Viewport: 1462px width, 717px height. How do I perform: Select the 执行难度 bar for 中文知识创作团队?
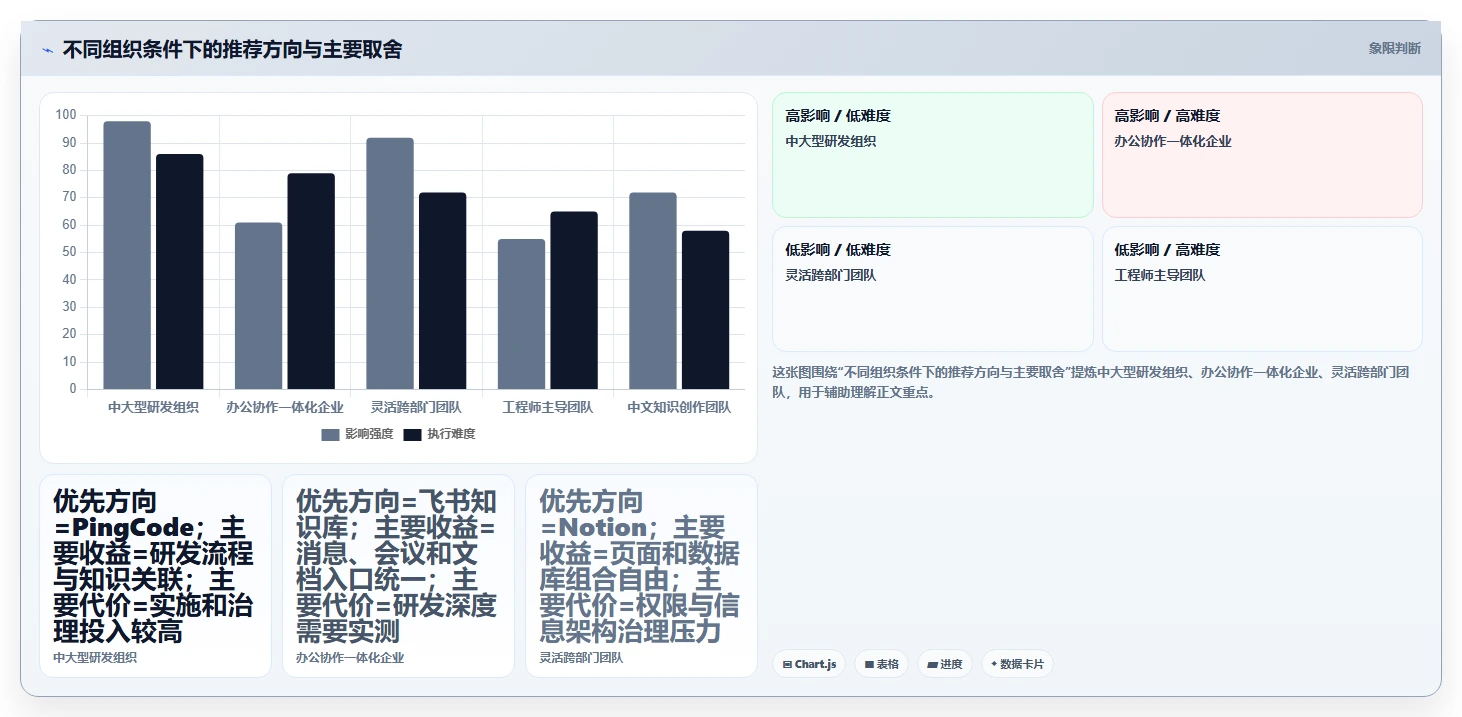tap(706, 310)
